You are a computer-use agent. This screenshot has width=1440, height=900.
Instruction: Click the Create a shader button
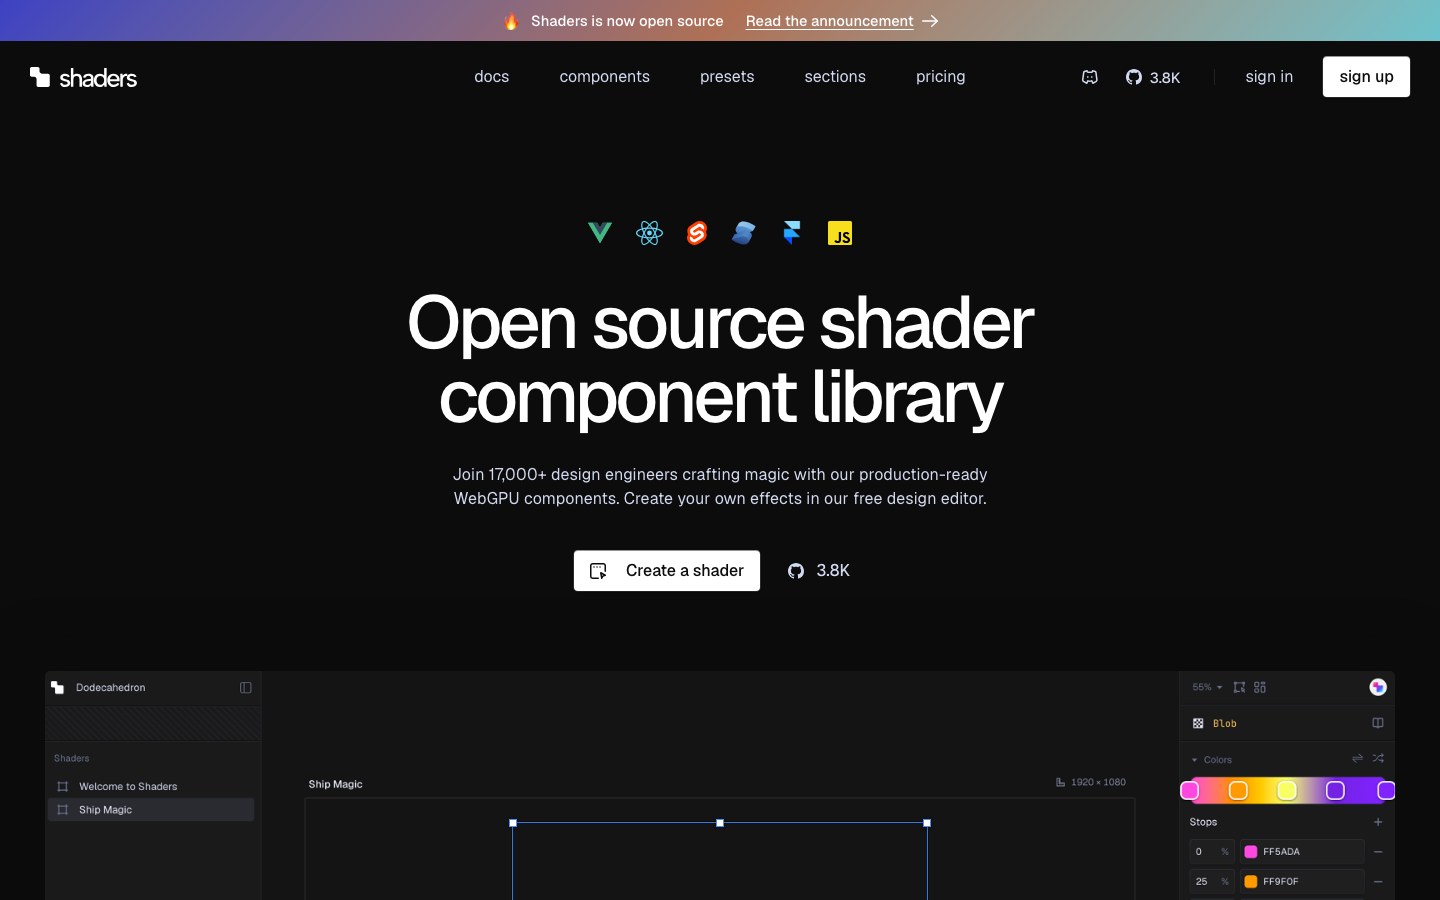coord(667,571)
